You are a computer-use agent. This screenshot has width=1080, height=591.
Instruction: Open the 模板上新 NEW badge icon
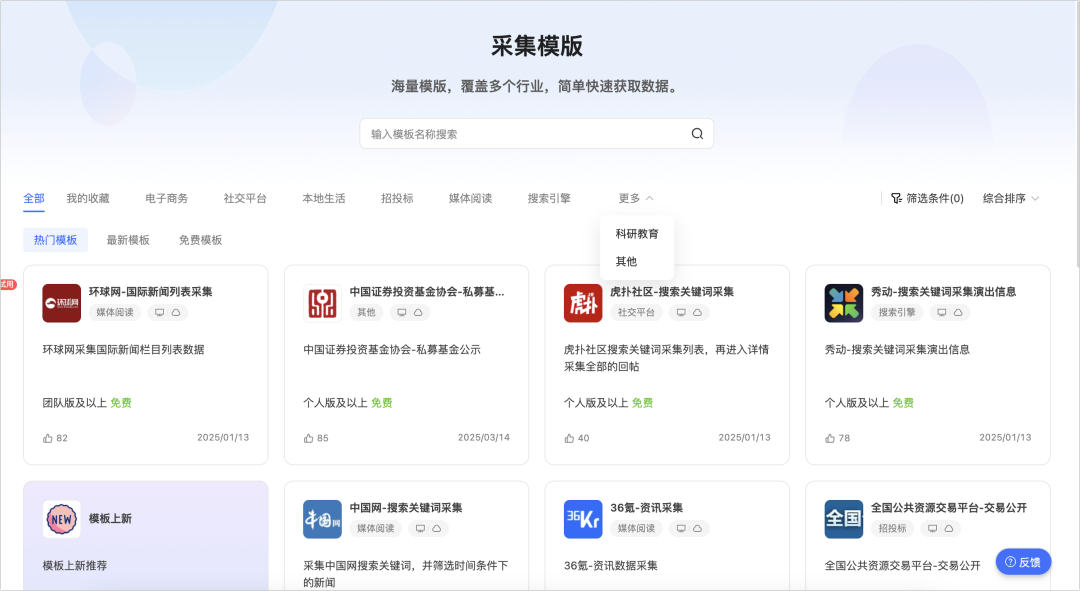pyautogui.click(x=61, y=519)
